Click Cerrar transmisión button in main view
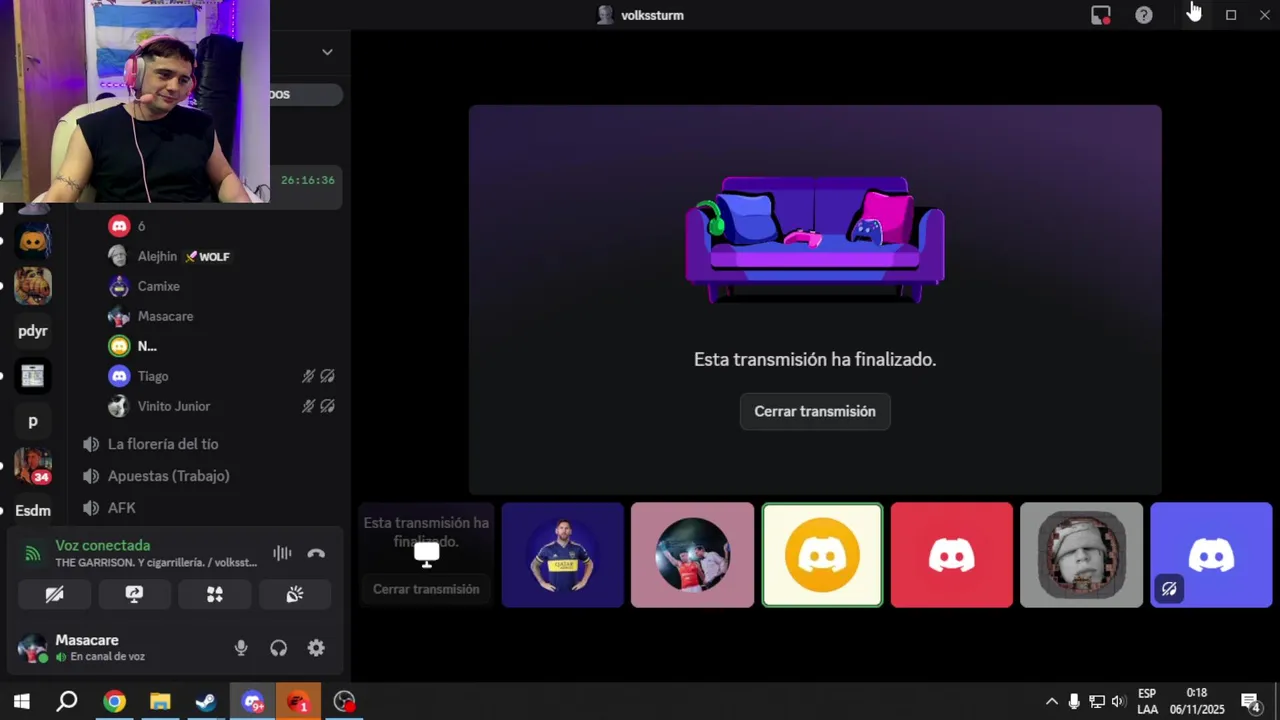Screen dimensions: 1280x720 point(815,412)
